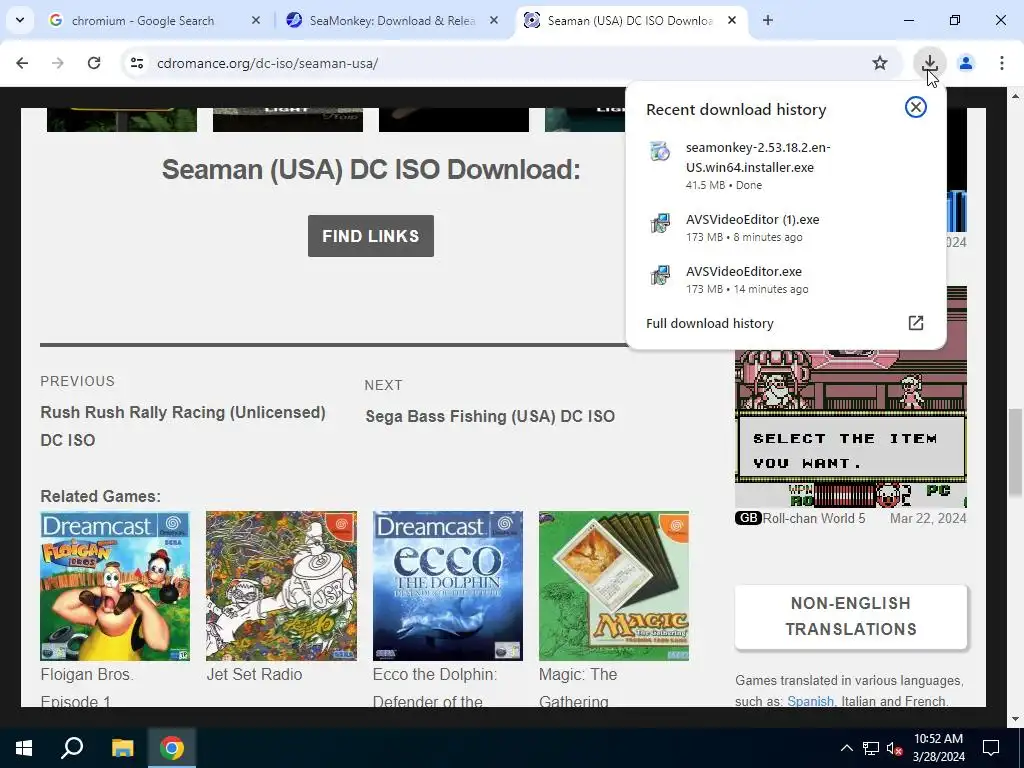Screen dimensions: 1024x768
Task: Open Floigan Bros. cover thumbnail
Action: click(x=115, y=586)
